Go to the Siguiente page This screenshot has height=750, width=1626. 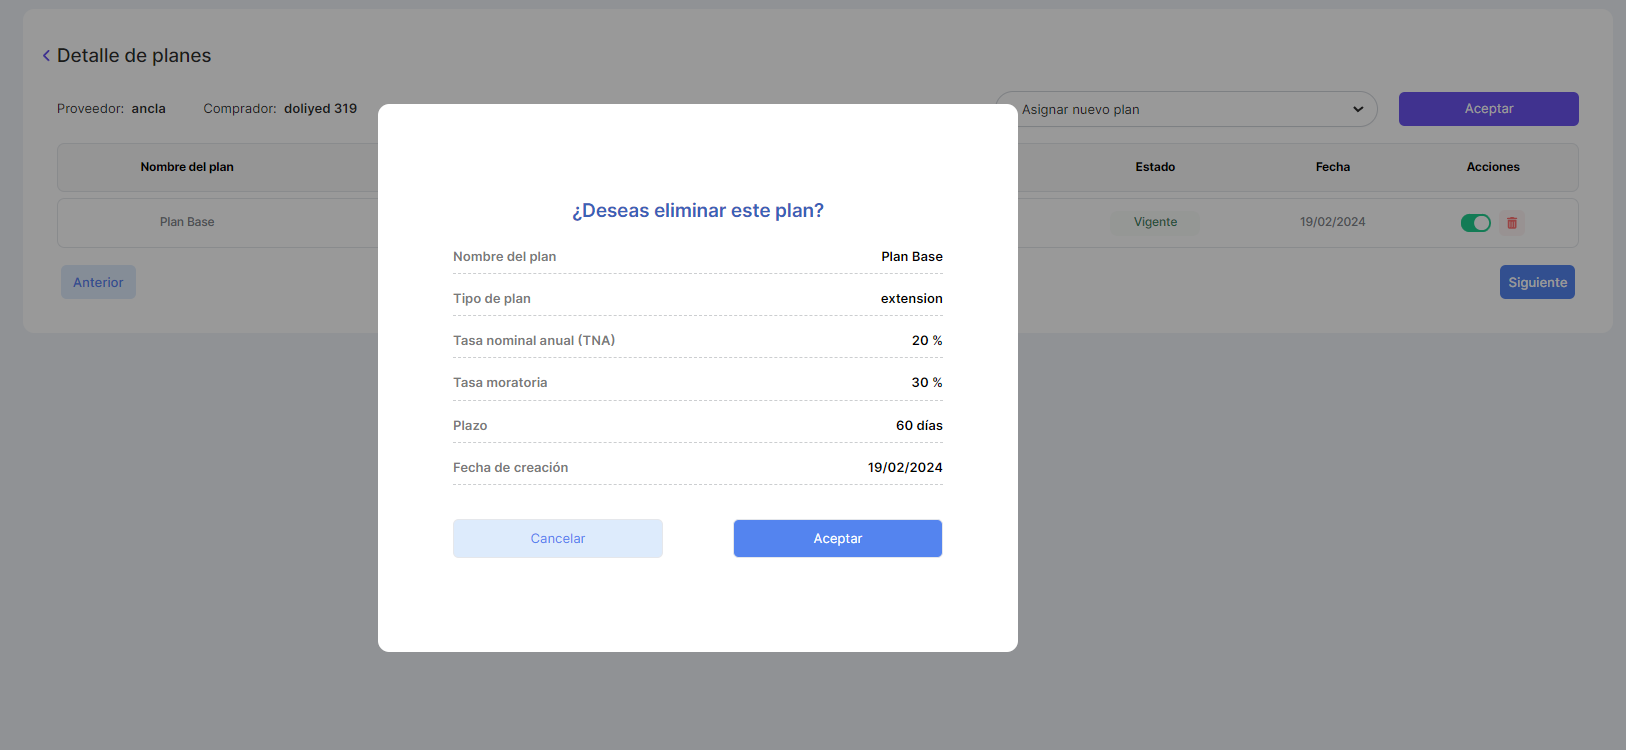tap(1537, 282)
